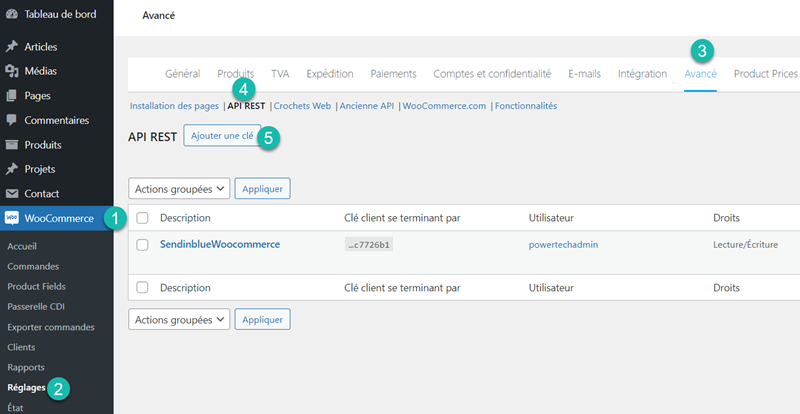Click the Commentaires speech bubble icon
This screenshot has width=800, height=414.
pos(12,120)
